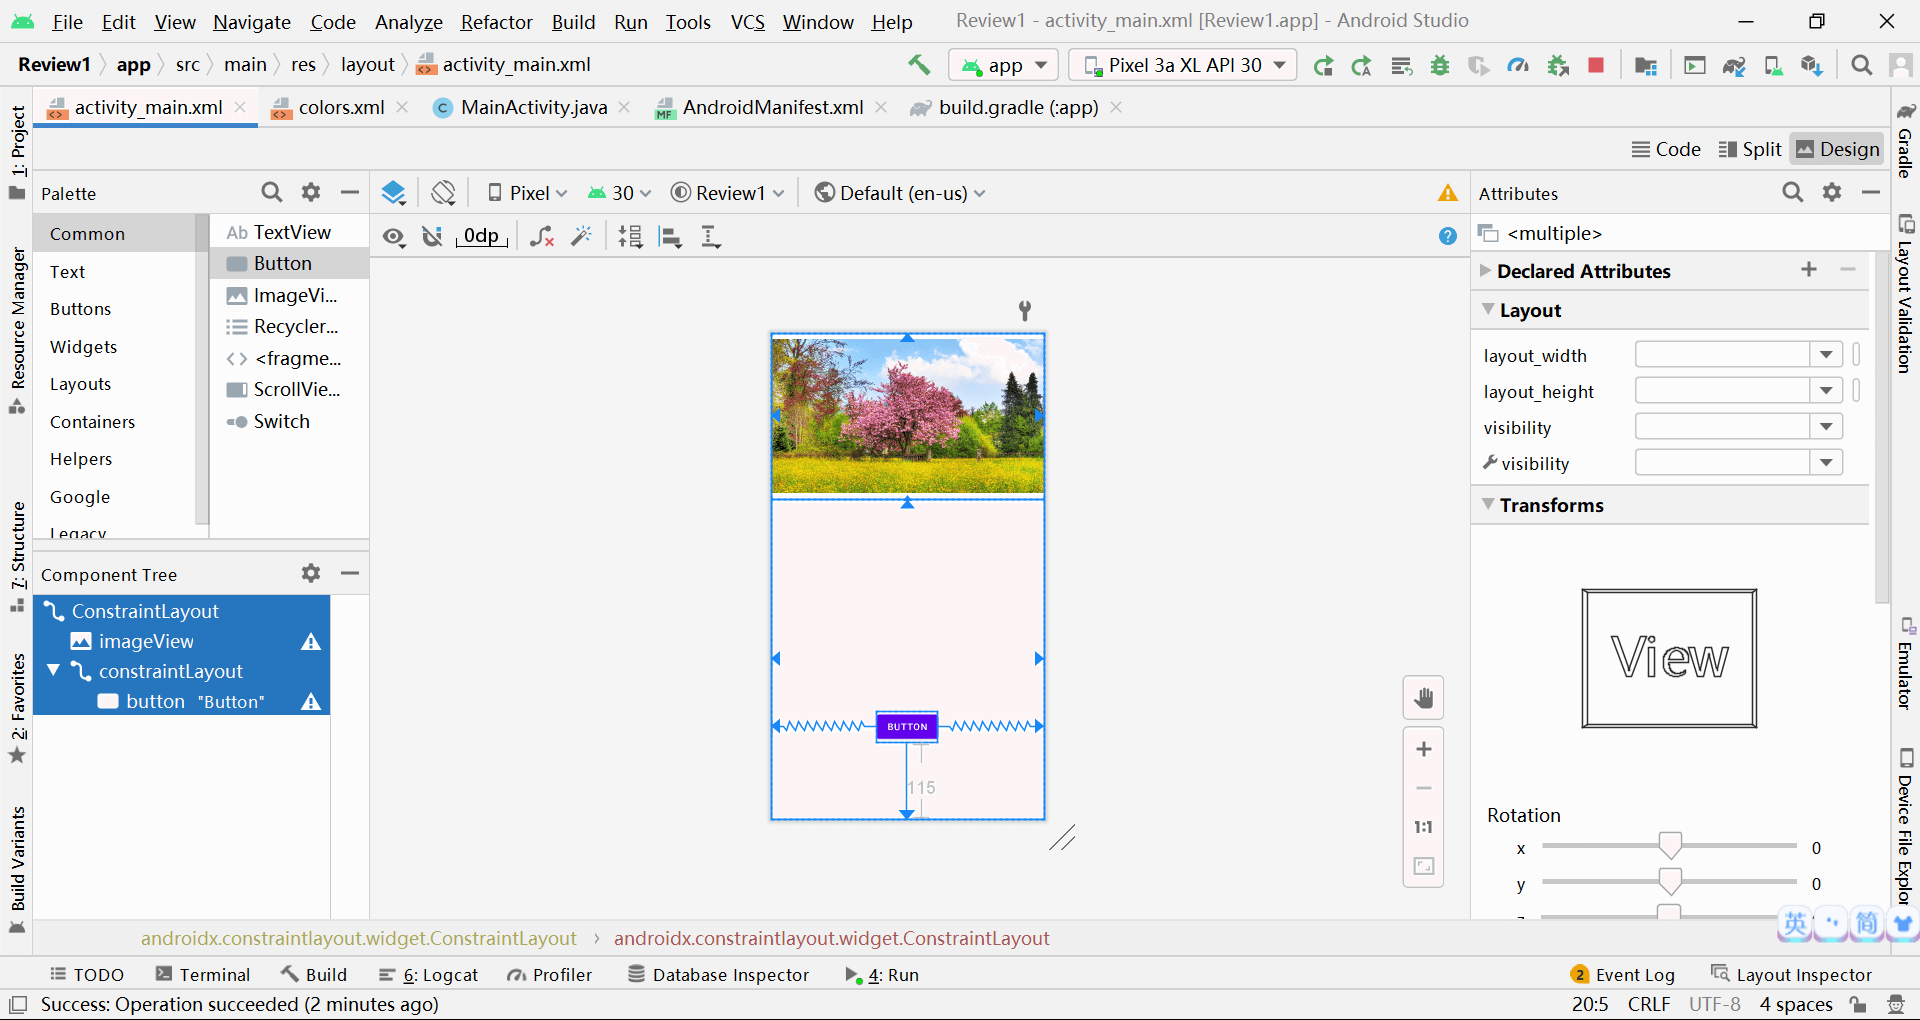Select the pan hand tool
This screenshot has width=1920, height=1020.
click(x=1424, y=698)
